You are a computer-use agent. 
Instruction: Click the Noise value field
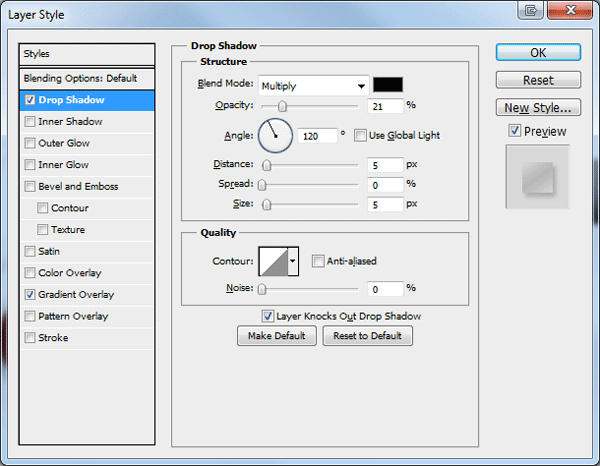(385, 289)
